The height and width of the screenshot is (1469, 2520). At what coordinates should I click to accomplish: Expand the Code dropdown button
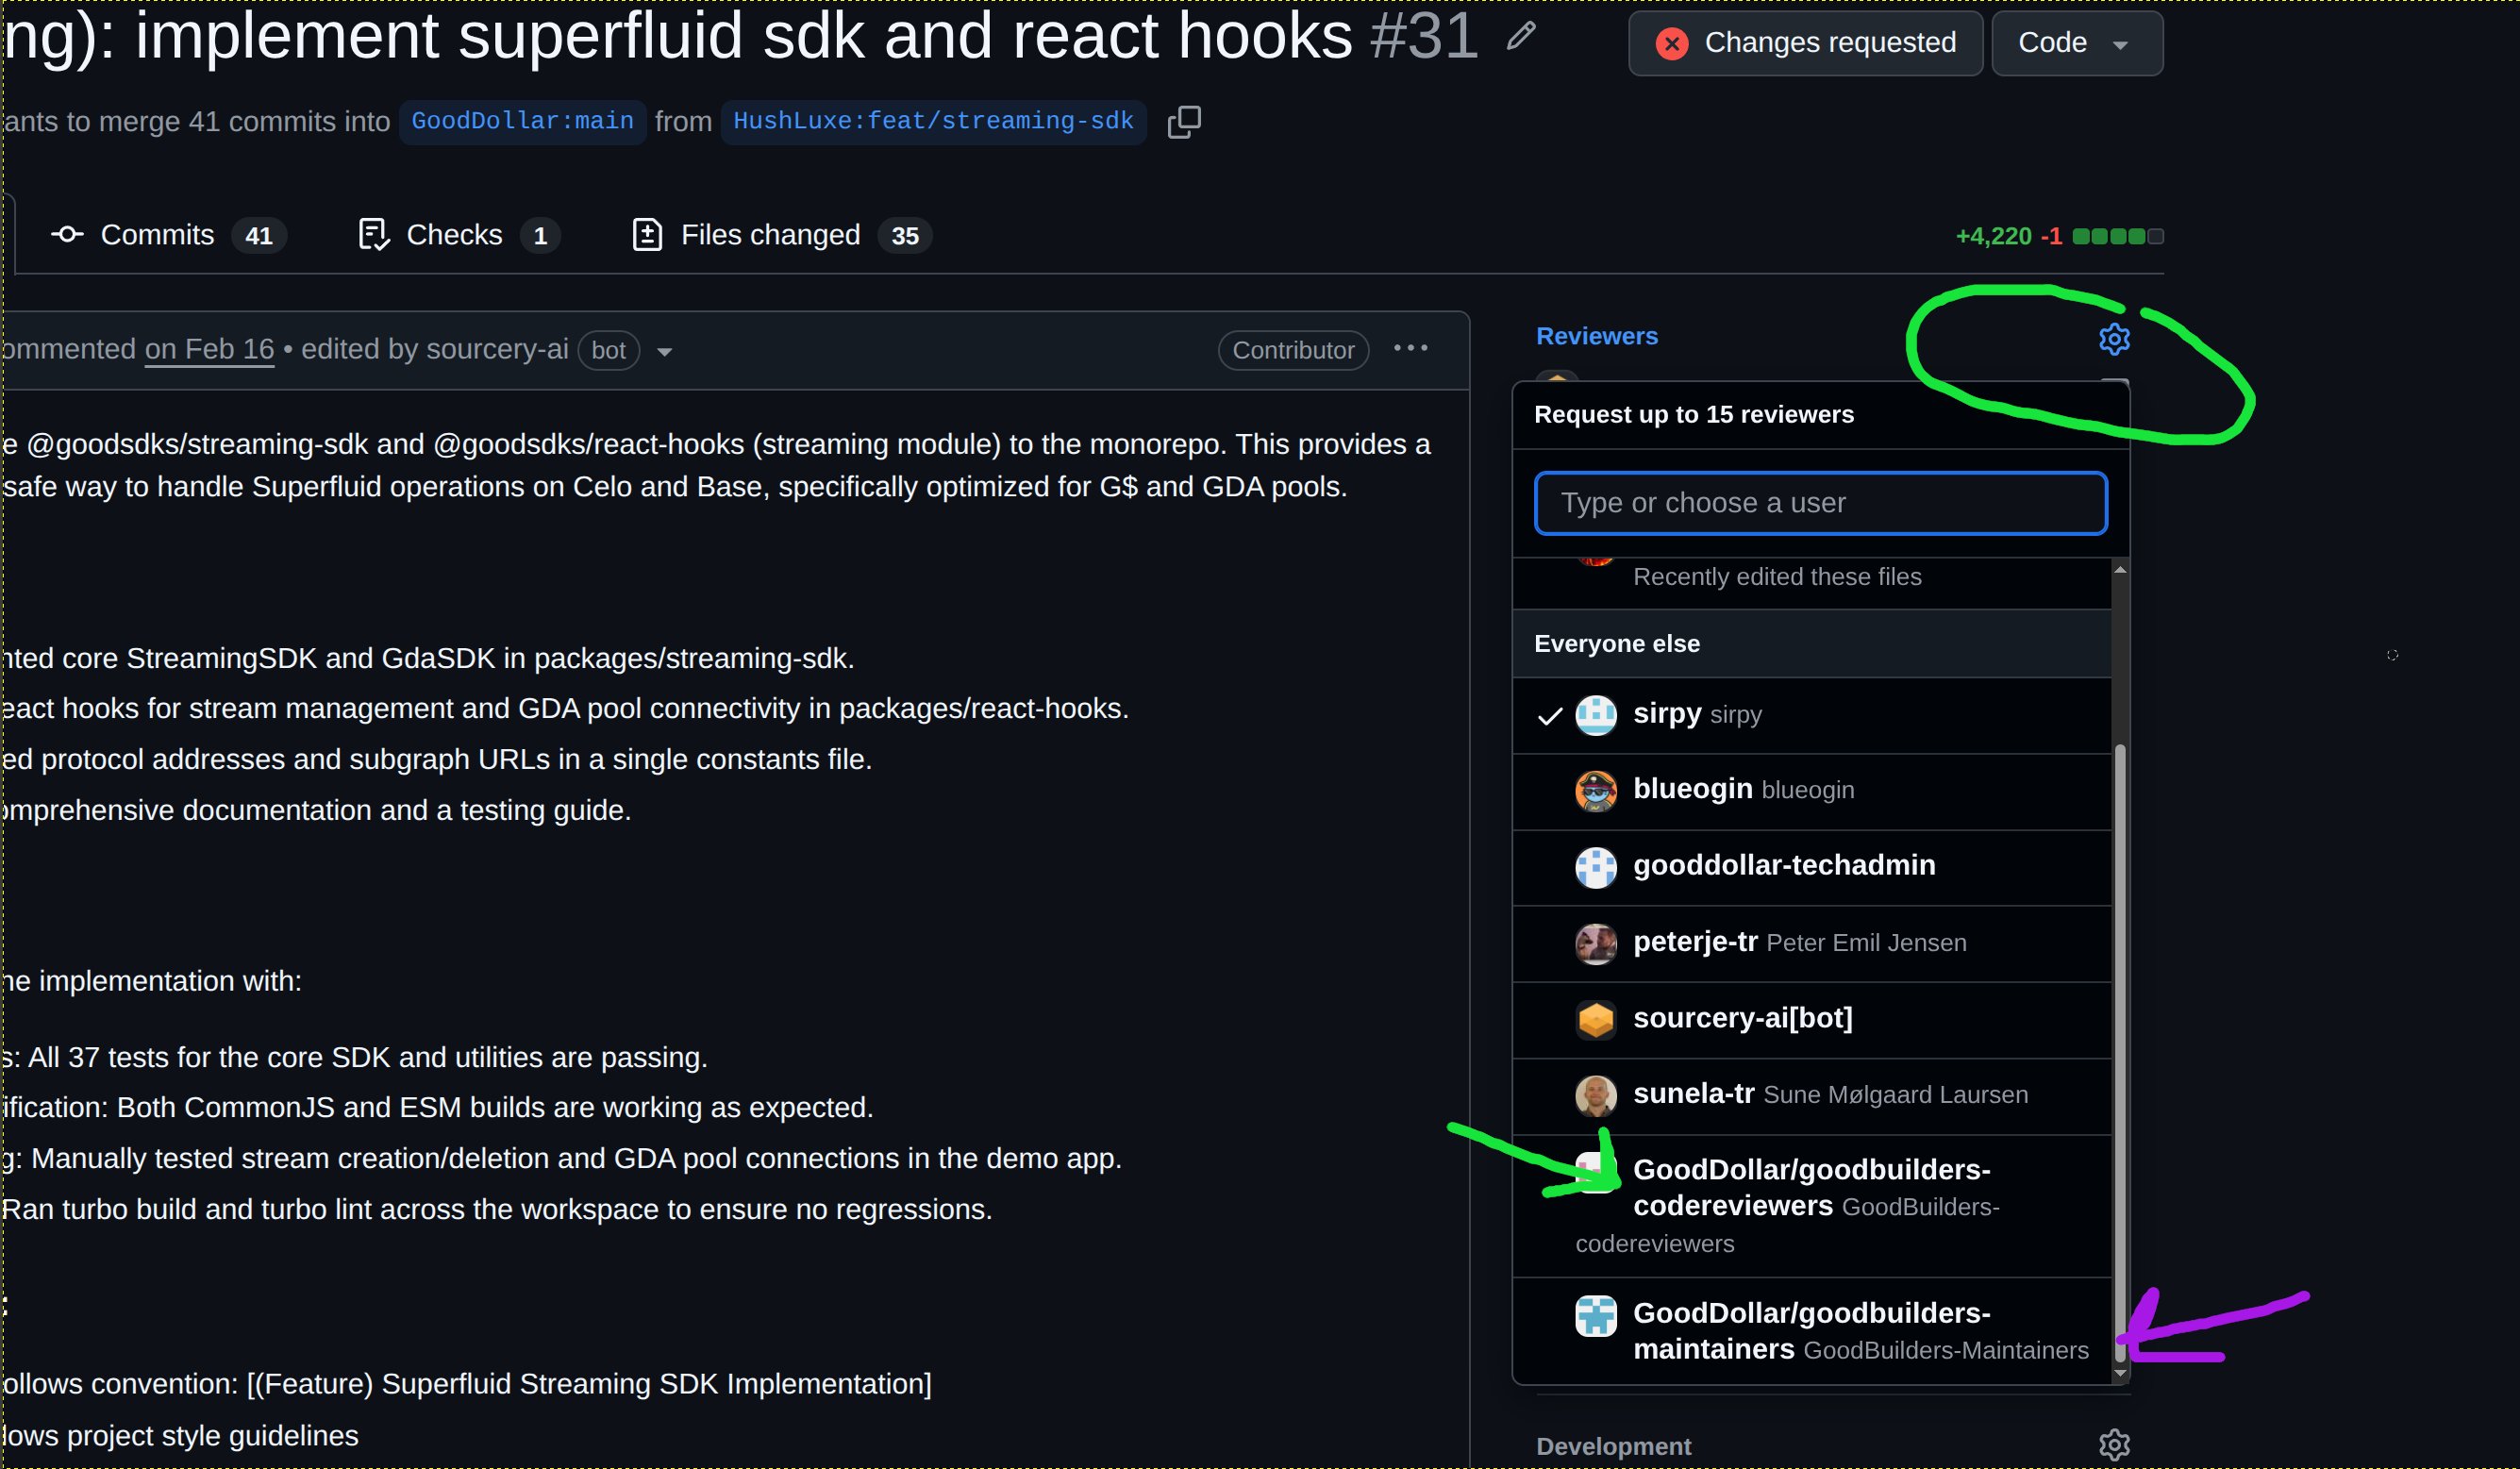2076,43
